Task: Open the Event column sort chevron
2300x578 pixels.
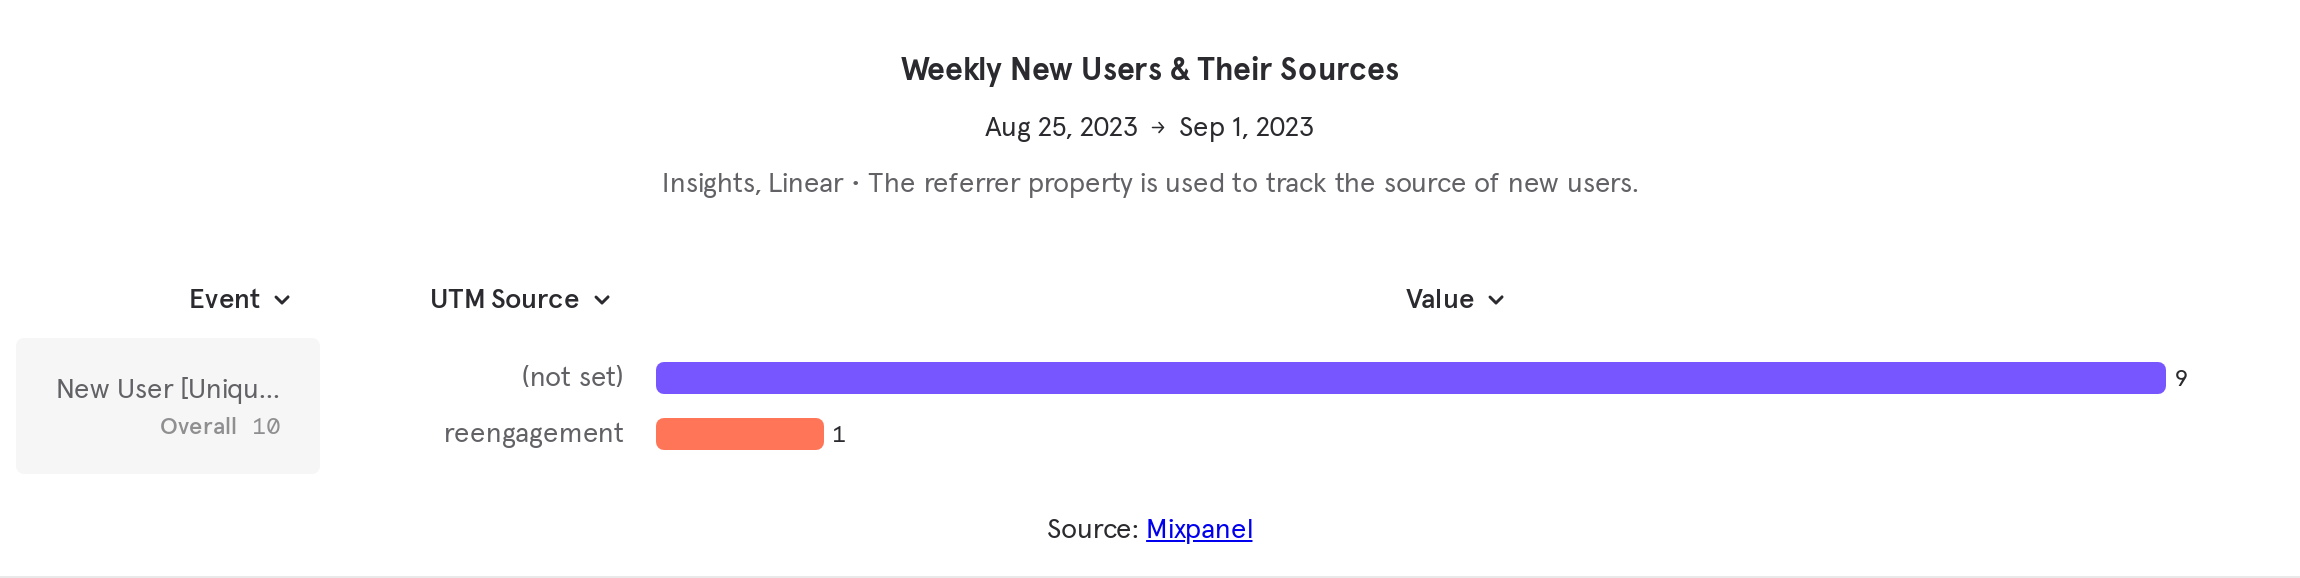Action: coord(281,299)
